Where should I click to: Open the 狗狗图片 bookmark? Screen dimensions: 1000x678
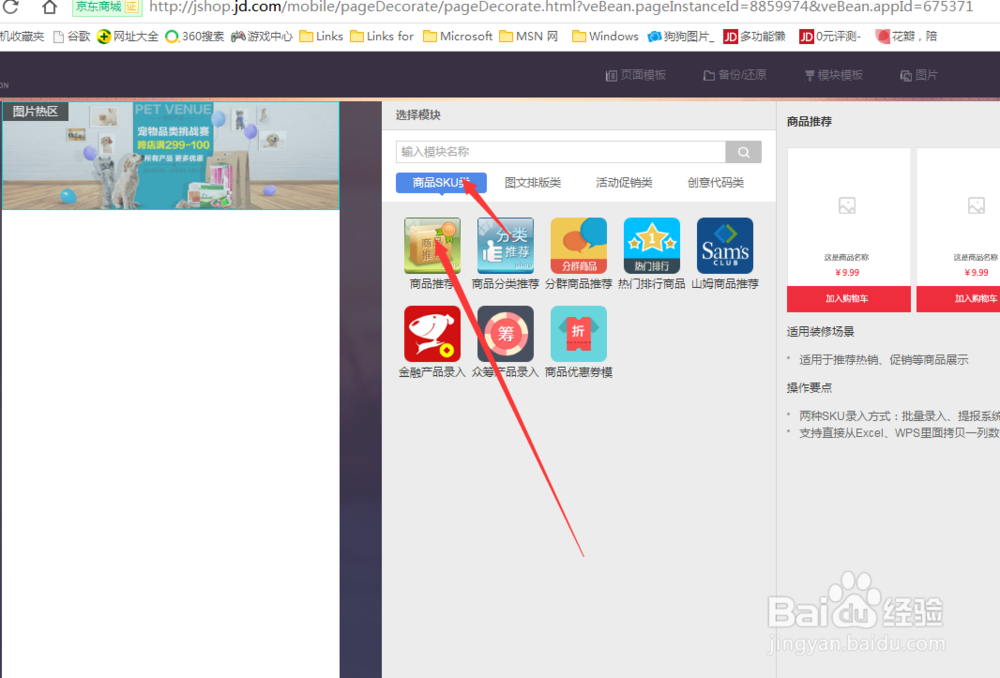[x=681, y=36]
